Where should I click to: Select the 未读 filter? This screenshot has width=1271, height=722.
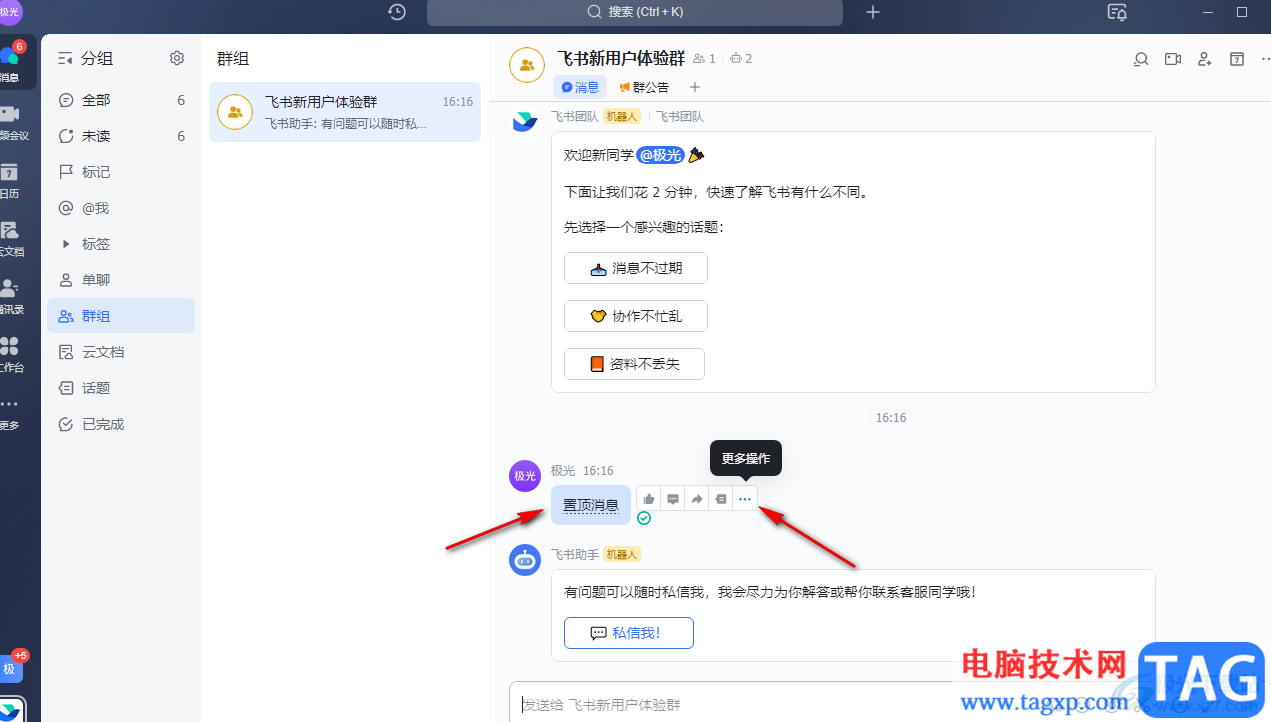coord(121,136)
